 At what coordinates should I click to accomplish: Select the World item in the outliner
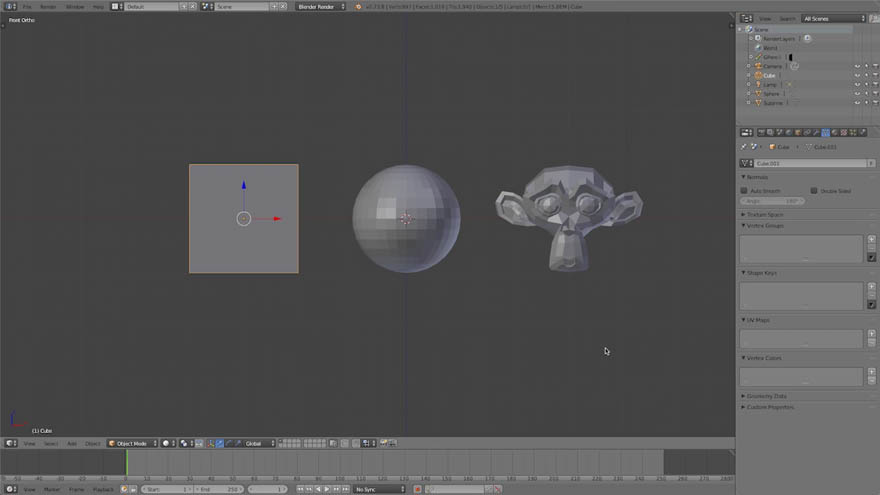pyautogui.click(x=770, y=48)
